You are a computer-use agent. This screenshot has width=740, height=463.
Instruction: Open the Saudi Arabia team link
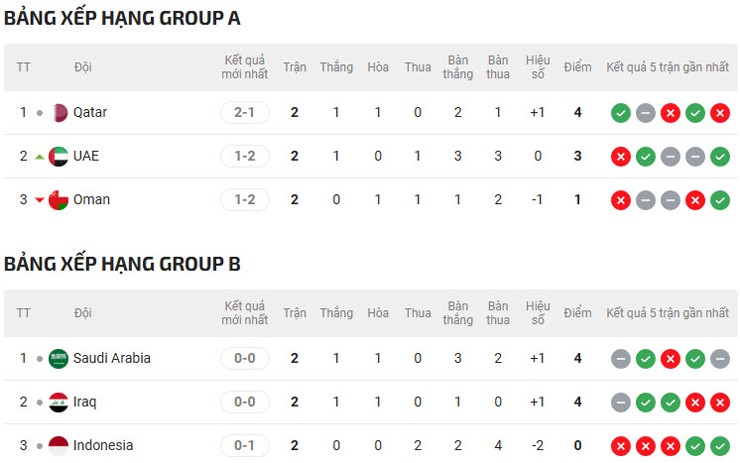(x=112, y=358)
